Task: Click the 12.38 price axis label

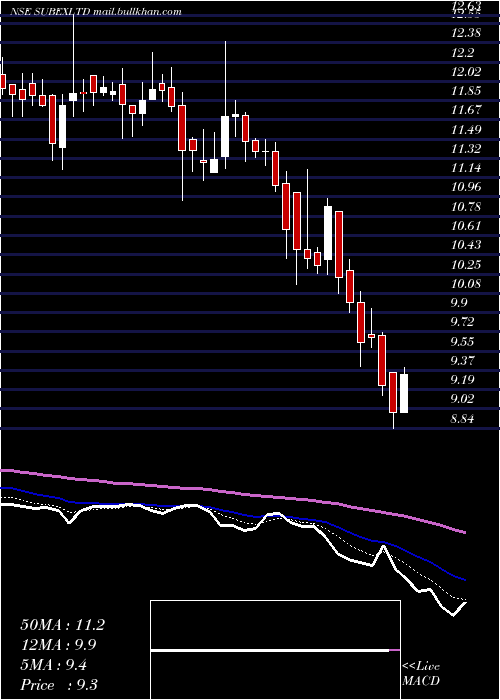Action: click(x=466, y=33)
